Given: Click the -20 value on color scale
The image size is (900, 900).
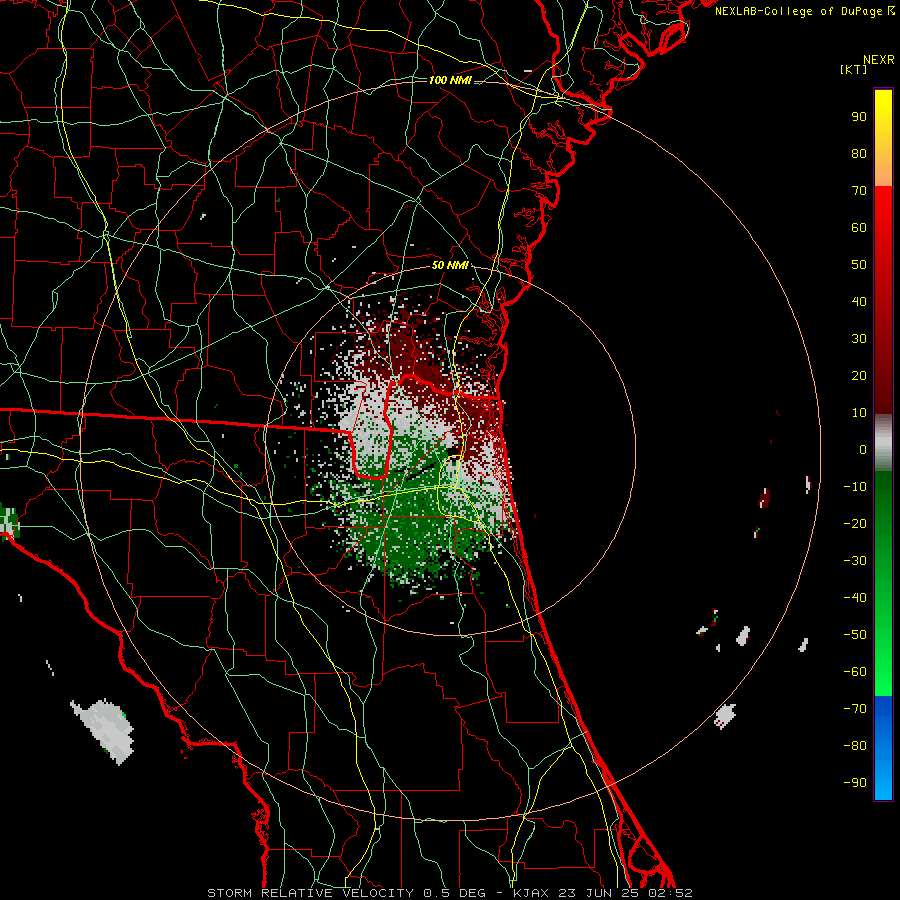Looking at the screenshot, I should (x=855, y=524).
